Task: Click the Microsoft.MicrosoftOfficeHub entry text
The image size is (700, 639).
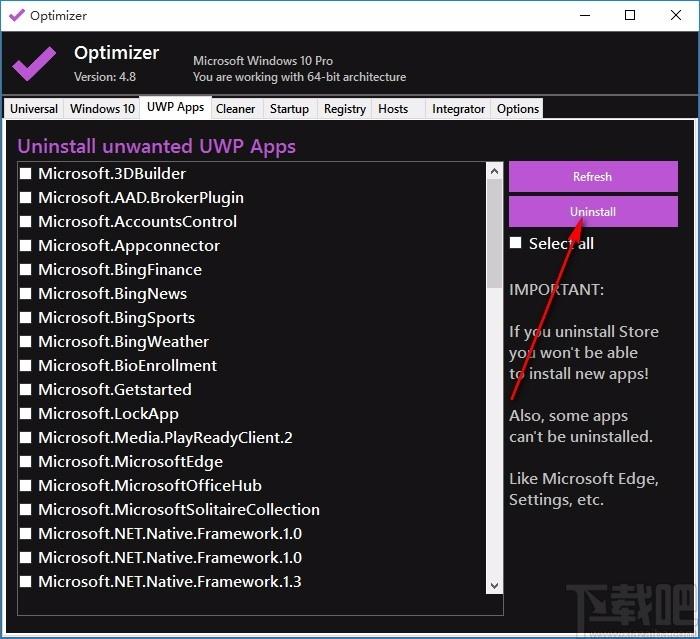Action: (x=150, y=485)
